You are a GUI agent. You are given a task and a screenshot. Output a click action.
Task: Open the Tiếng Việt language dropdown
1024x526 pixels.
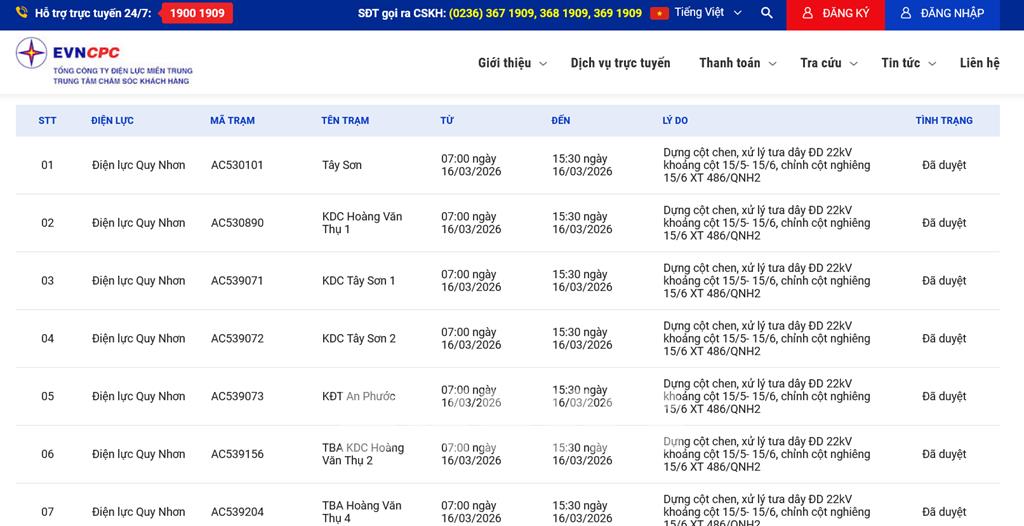click(x=708, y=13)
